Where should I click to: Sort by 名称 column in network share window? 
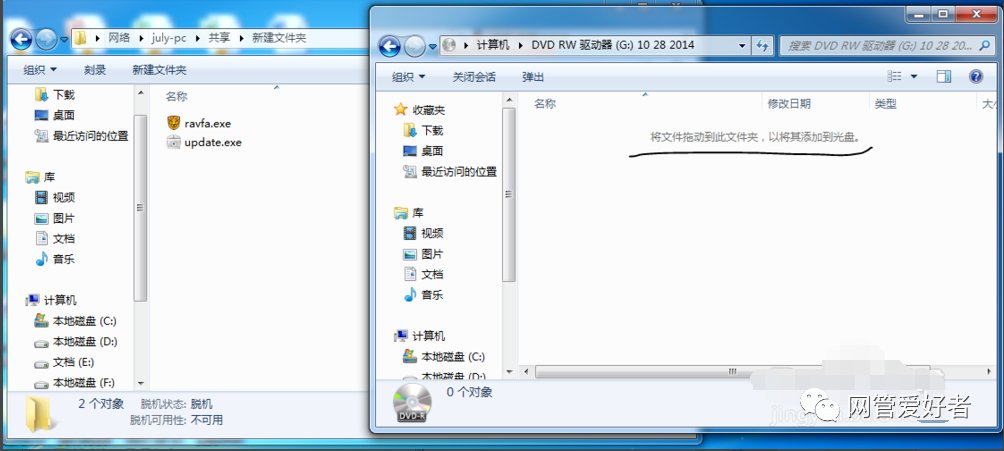(x=176, y=96)
